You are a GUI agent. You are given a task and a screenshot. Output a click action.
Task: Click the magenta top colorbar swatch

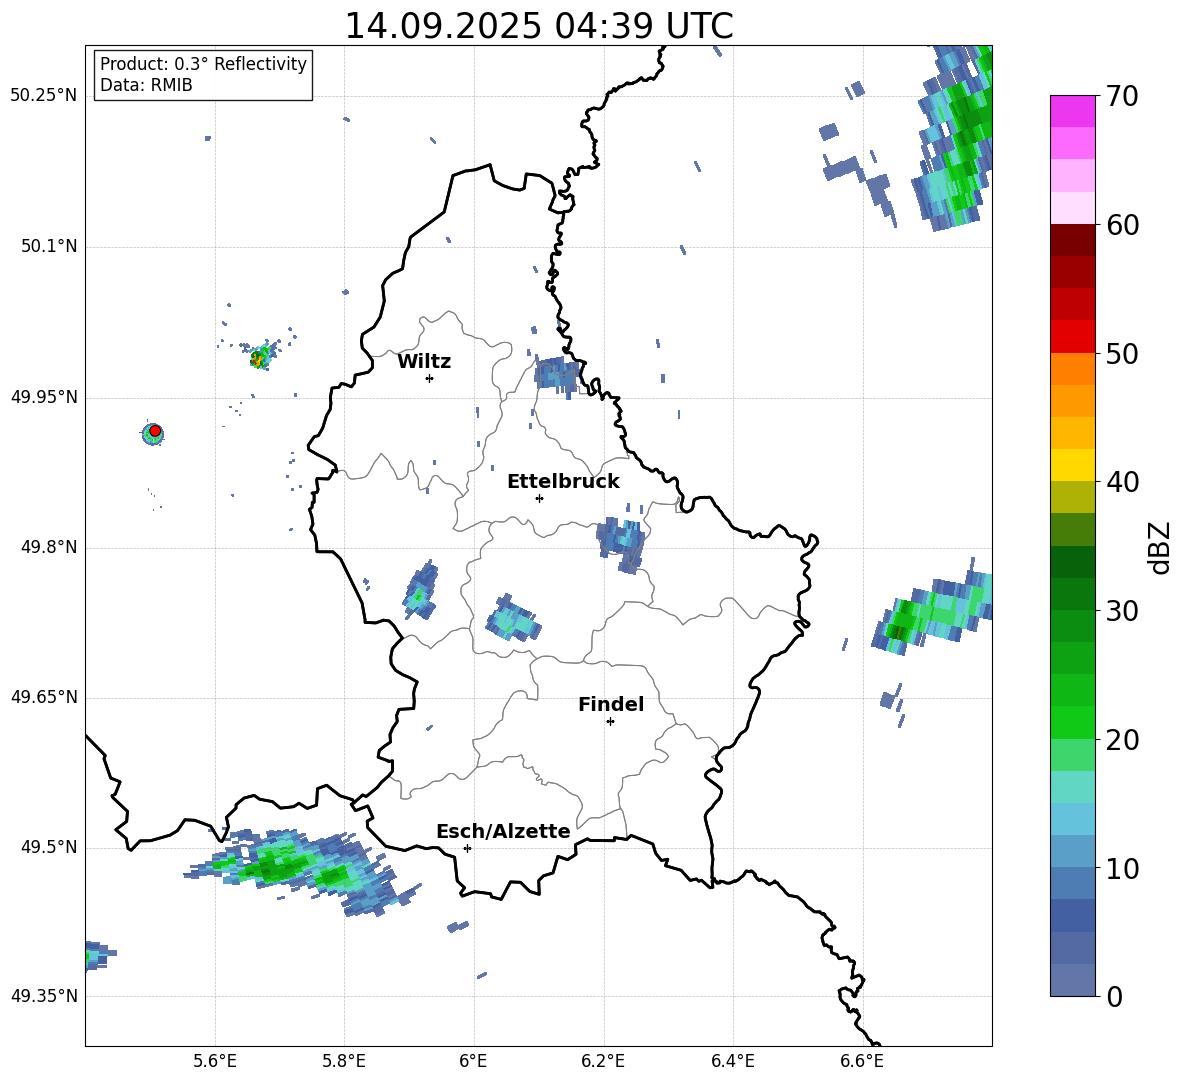point(1072,112)
